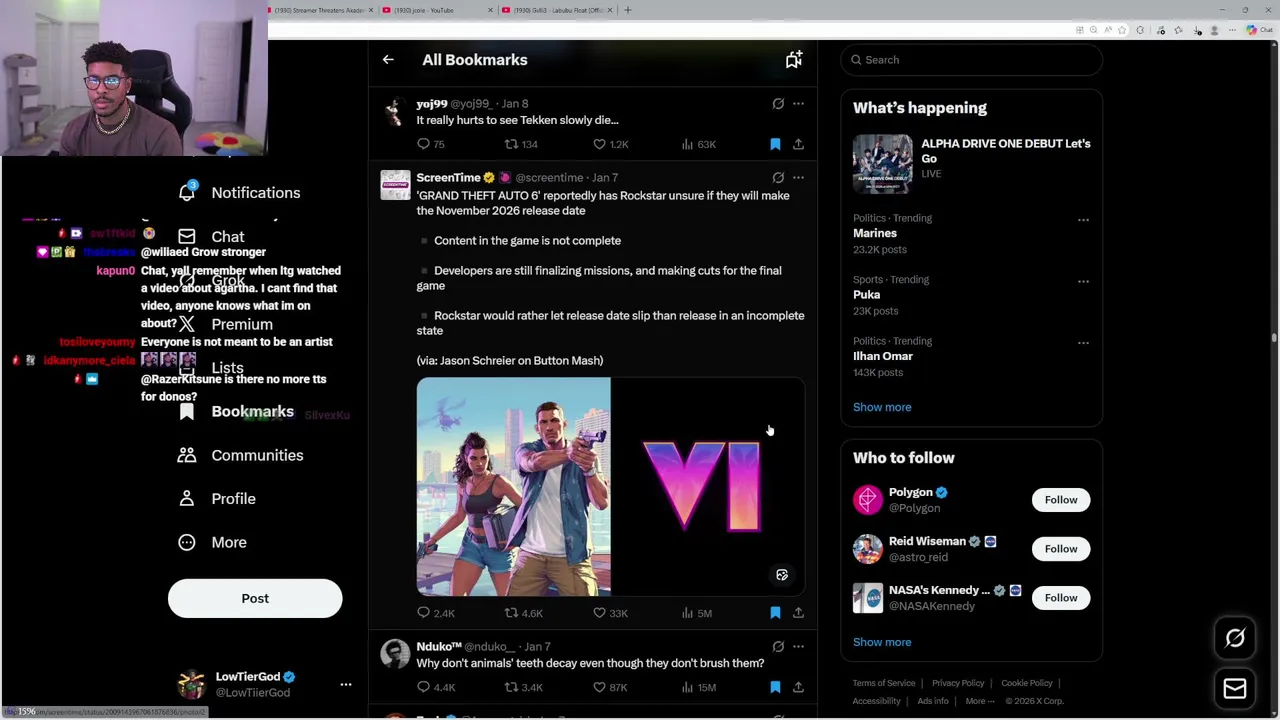Click the Post button
Image resolution: width=1280 pixels, height=720 pixels.
tap(255, 598)
